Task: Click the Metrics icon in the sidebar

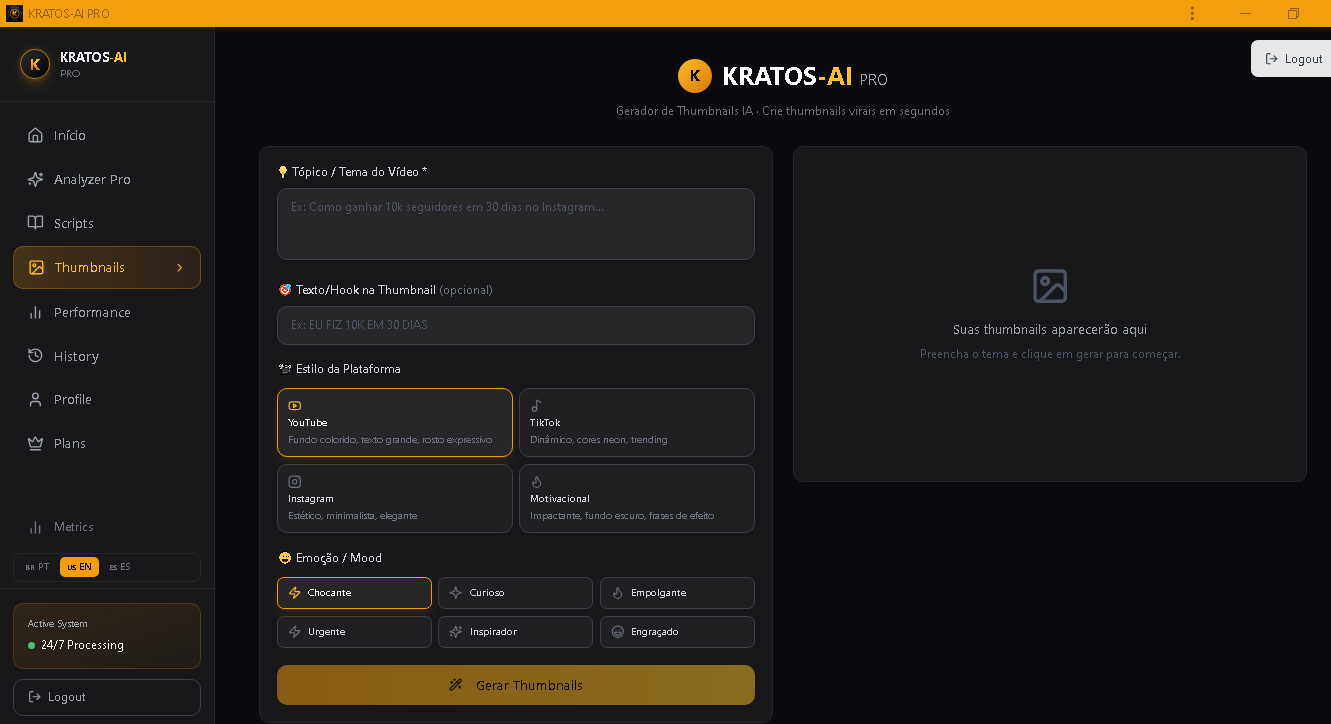Action: (x=36, y=527)
